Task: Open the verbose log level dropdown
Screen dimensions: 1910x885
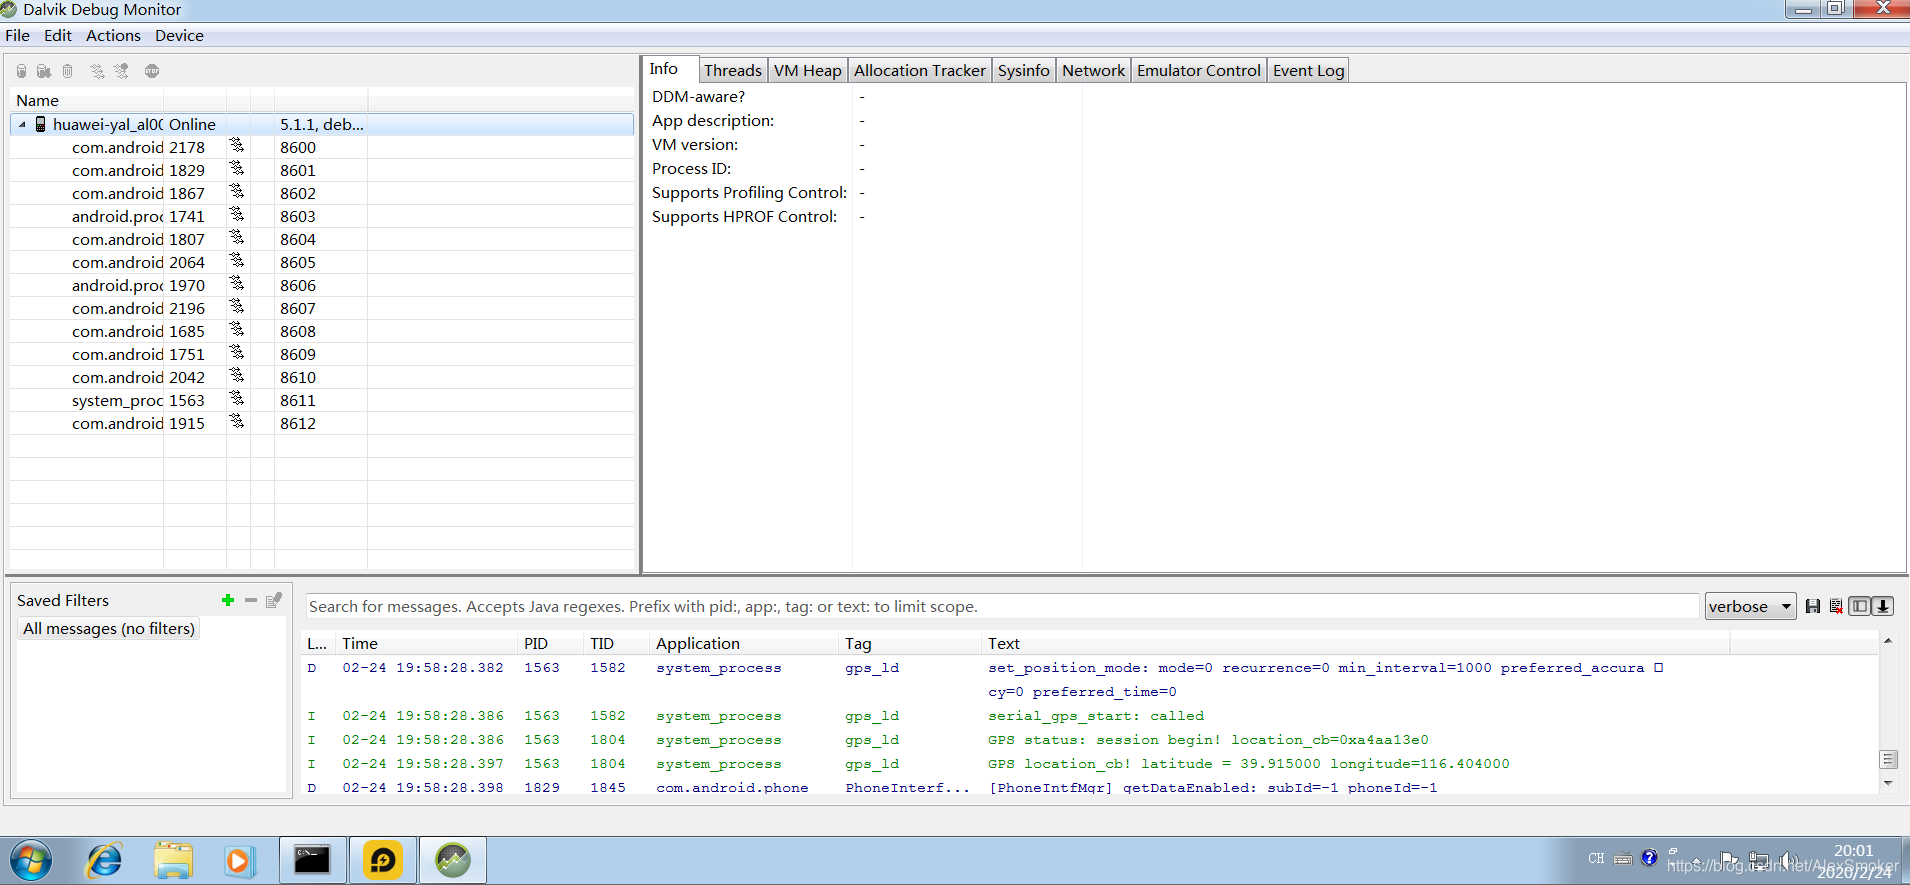Action: coord(1750,606)
